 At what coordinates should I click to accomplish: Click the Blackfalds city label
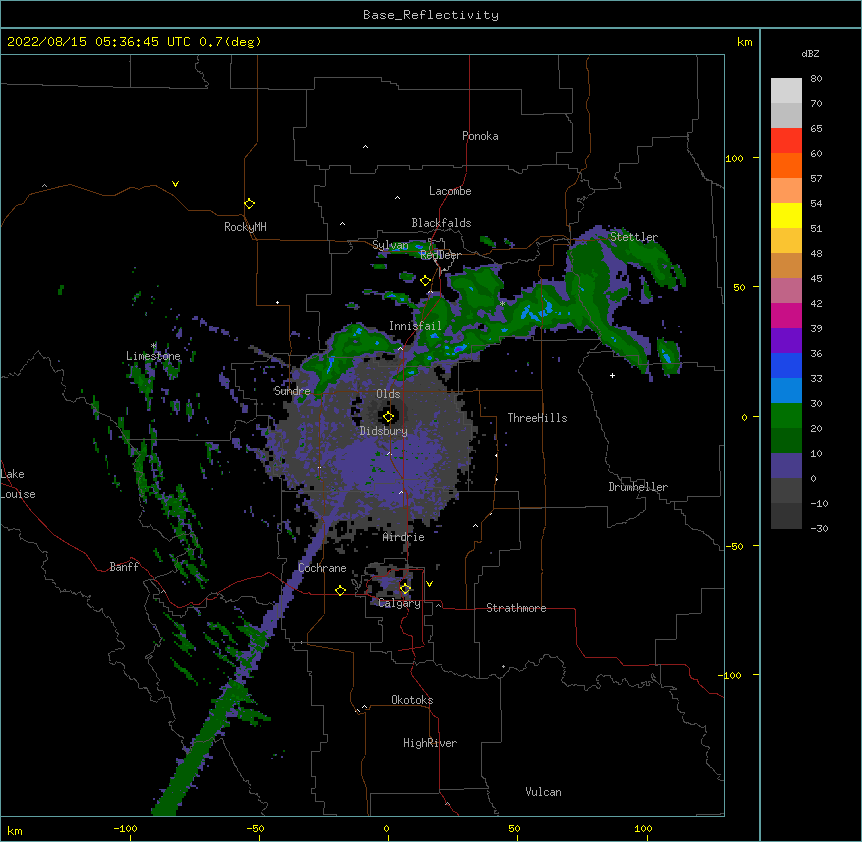point(441,223)
